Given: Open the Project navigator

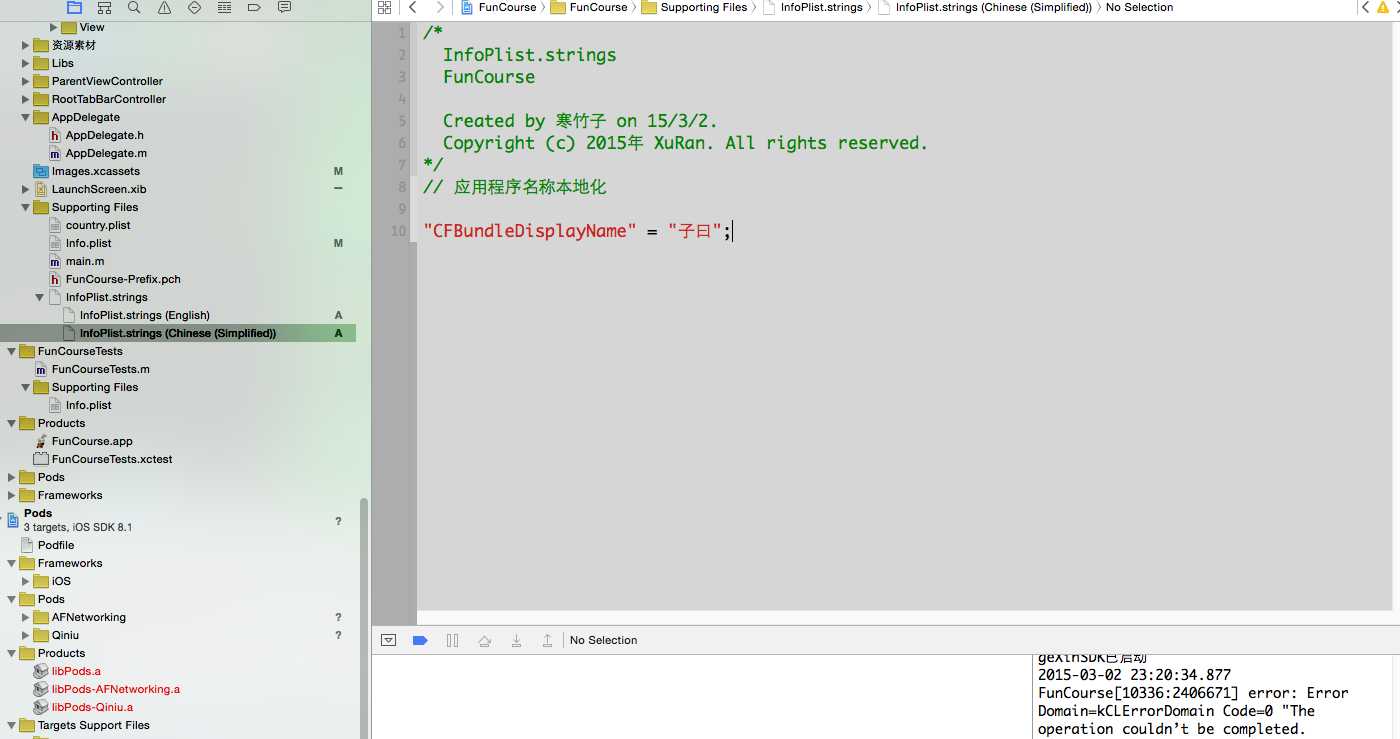Looking at the screenshot, I should [x=74, y=7].
